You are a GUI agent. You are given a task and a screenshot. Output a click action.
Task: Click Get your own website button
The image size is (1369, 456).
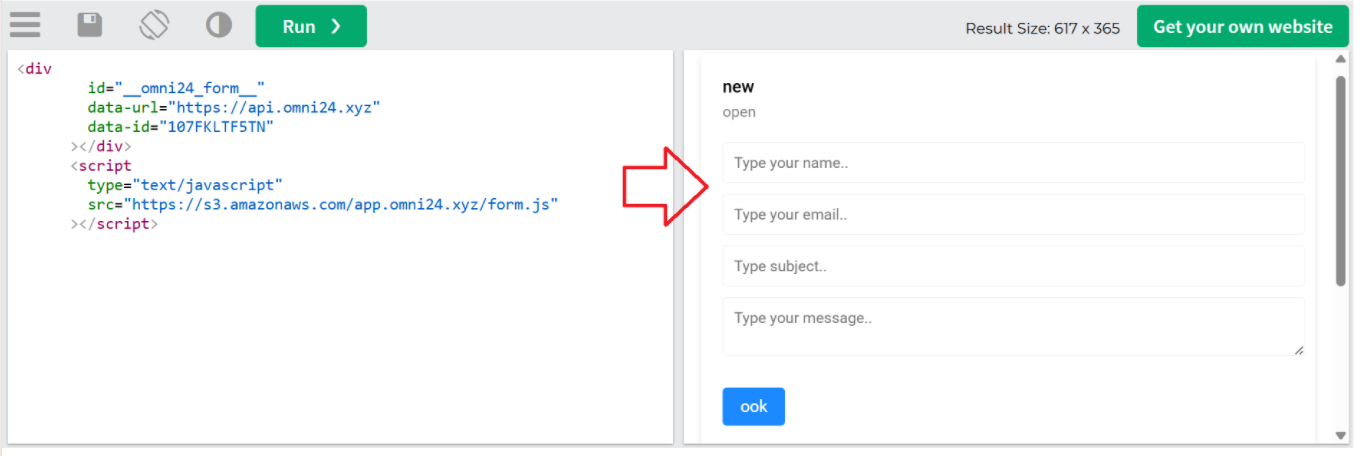1242,26
